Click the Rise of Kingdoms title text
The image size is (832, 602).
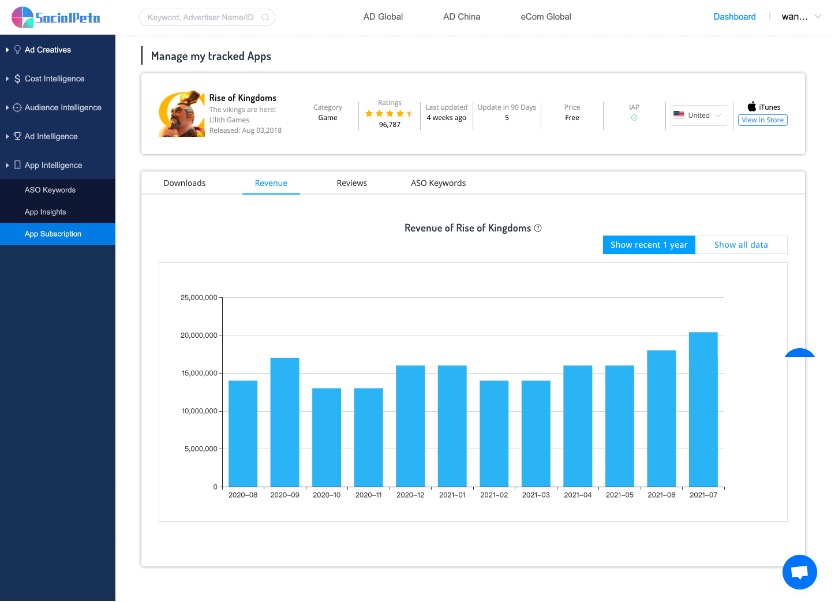242,98
